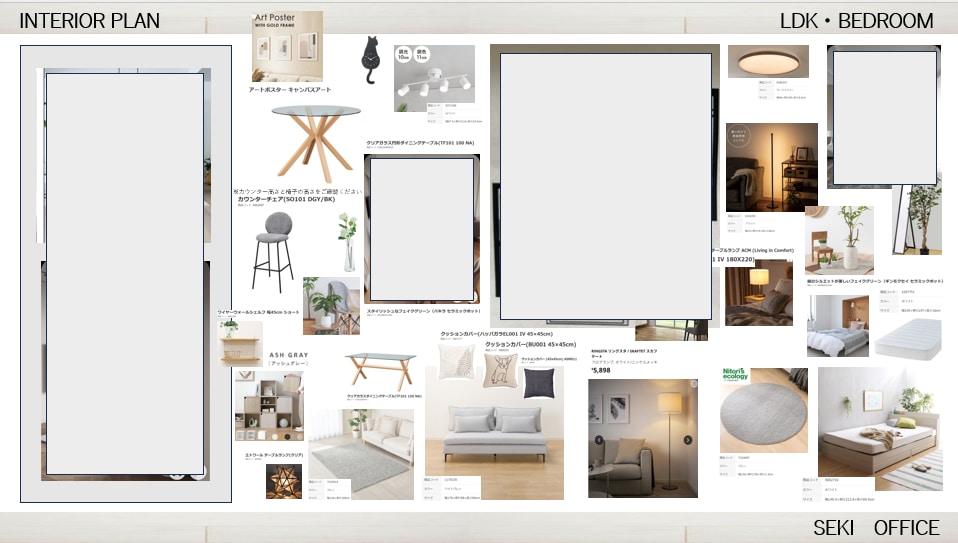Select the dark navy cushion cover

click(539, 383)
